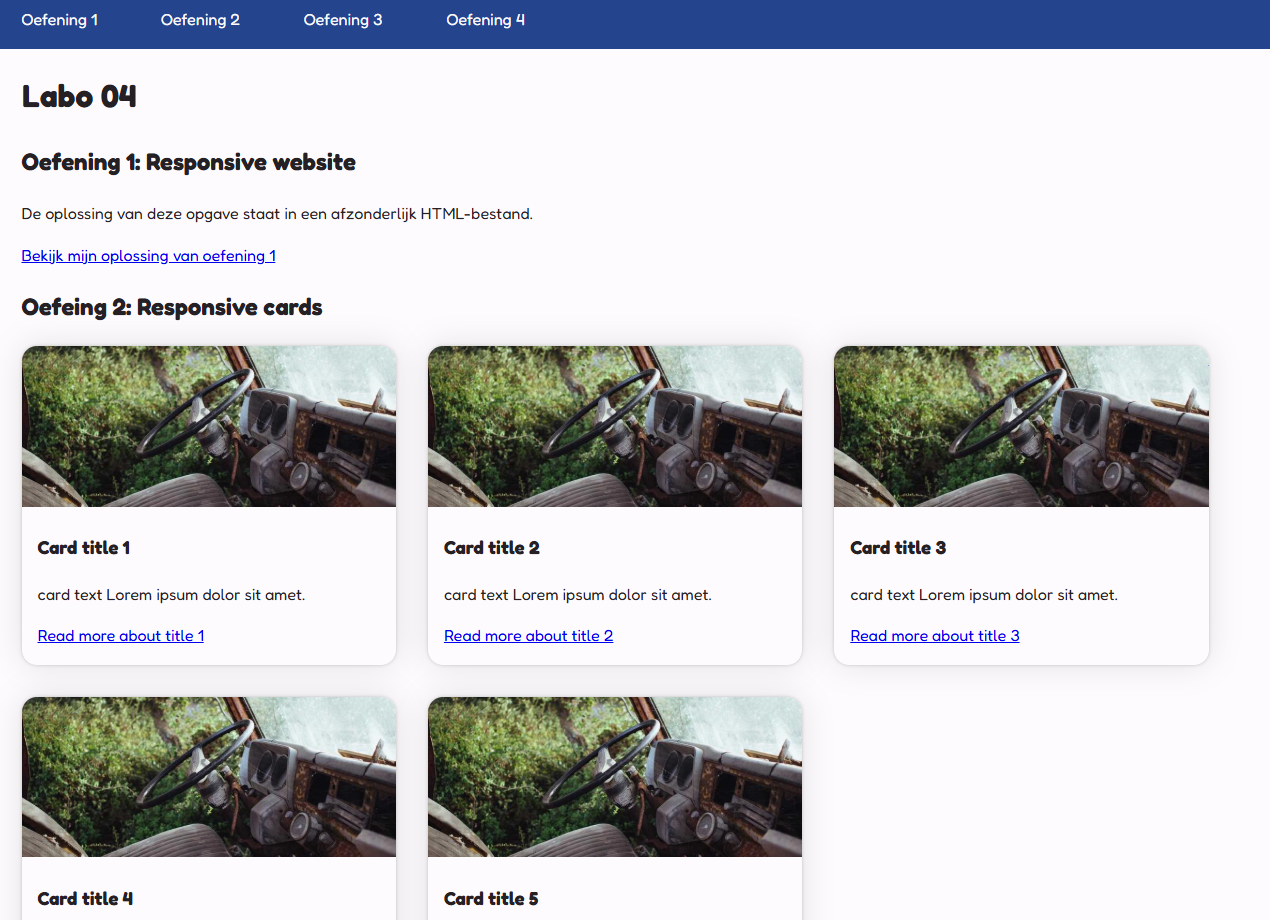Open the 'Read more about title 3' link
The height and width of the screenshot is (920, 1270).
tap(934, 636)
